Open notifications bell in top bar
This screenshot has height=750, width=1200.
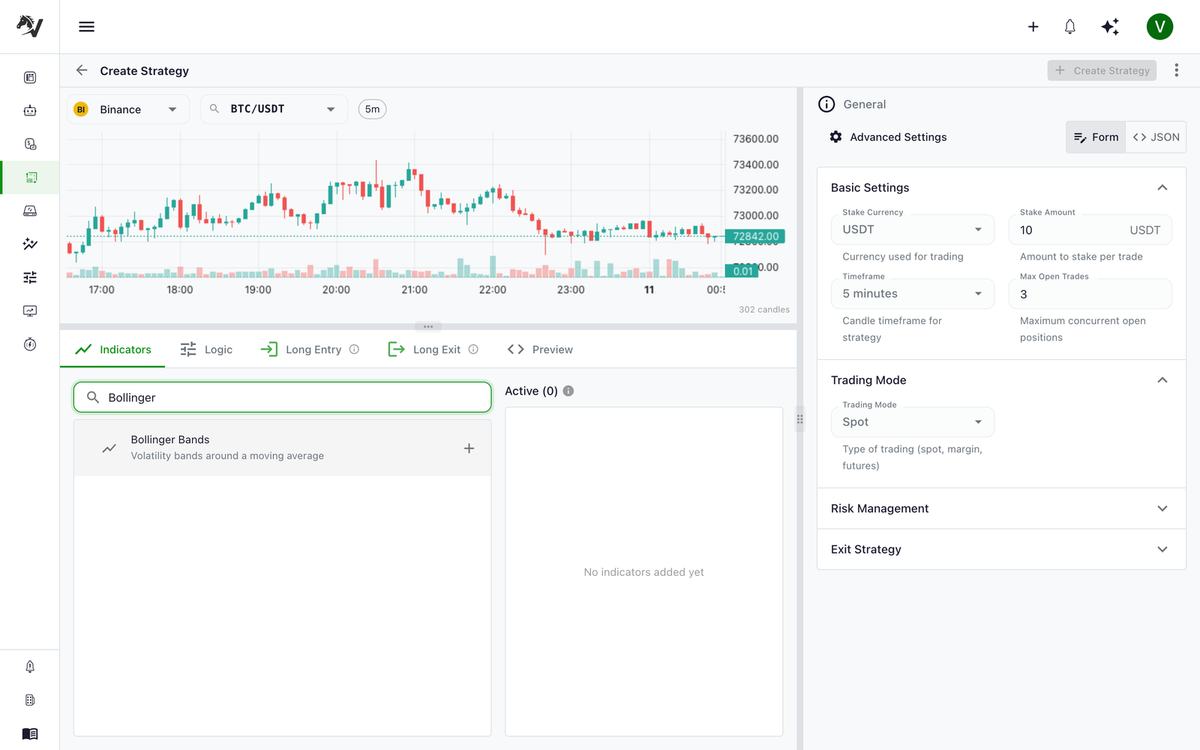(x=1070, y=27)
